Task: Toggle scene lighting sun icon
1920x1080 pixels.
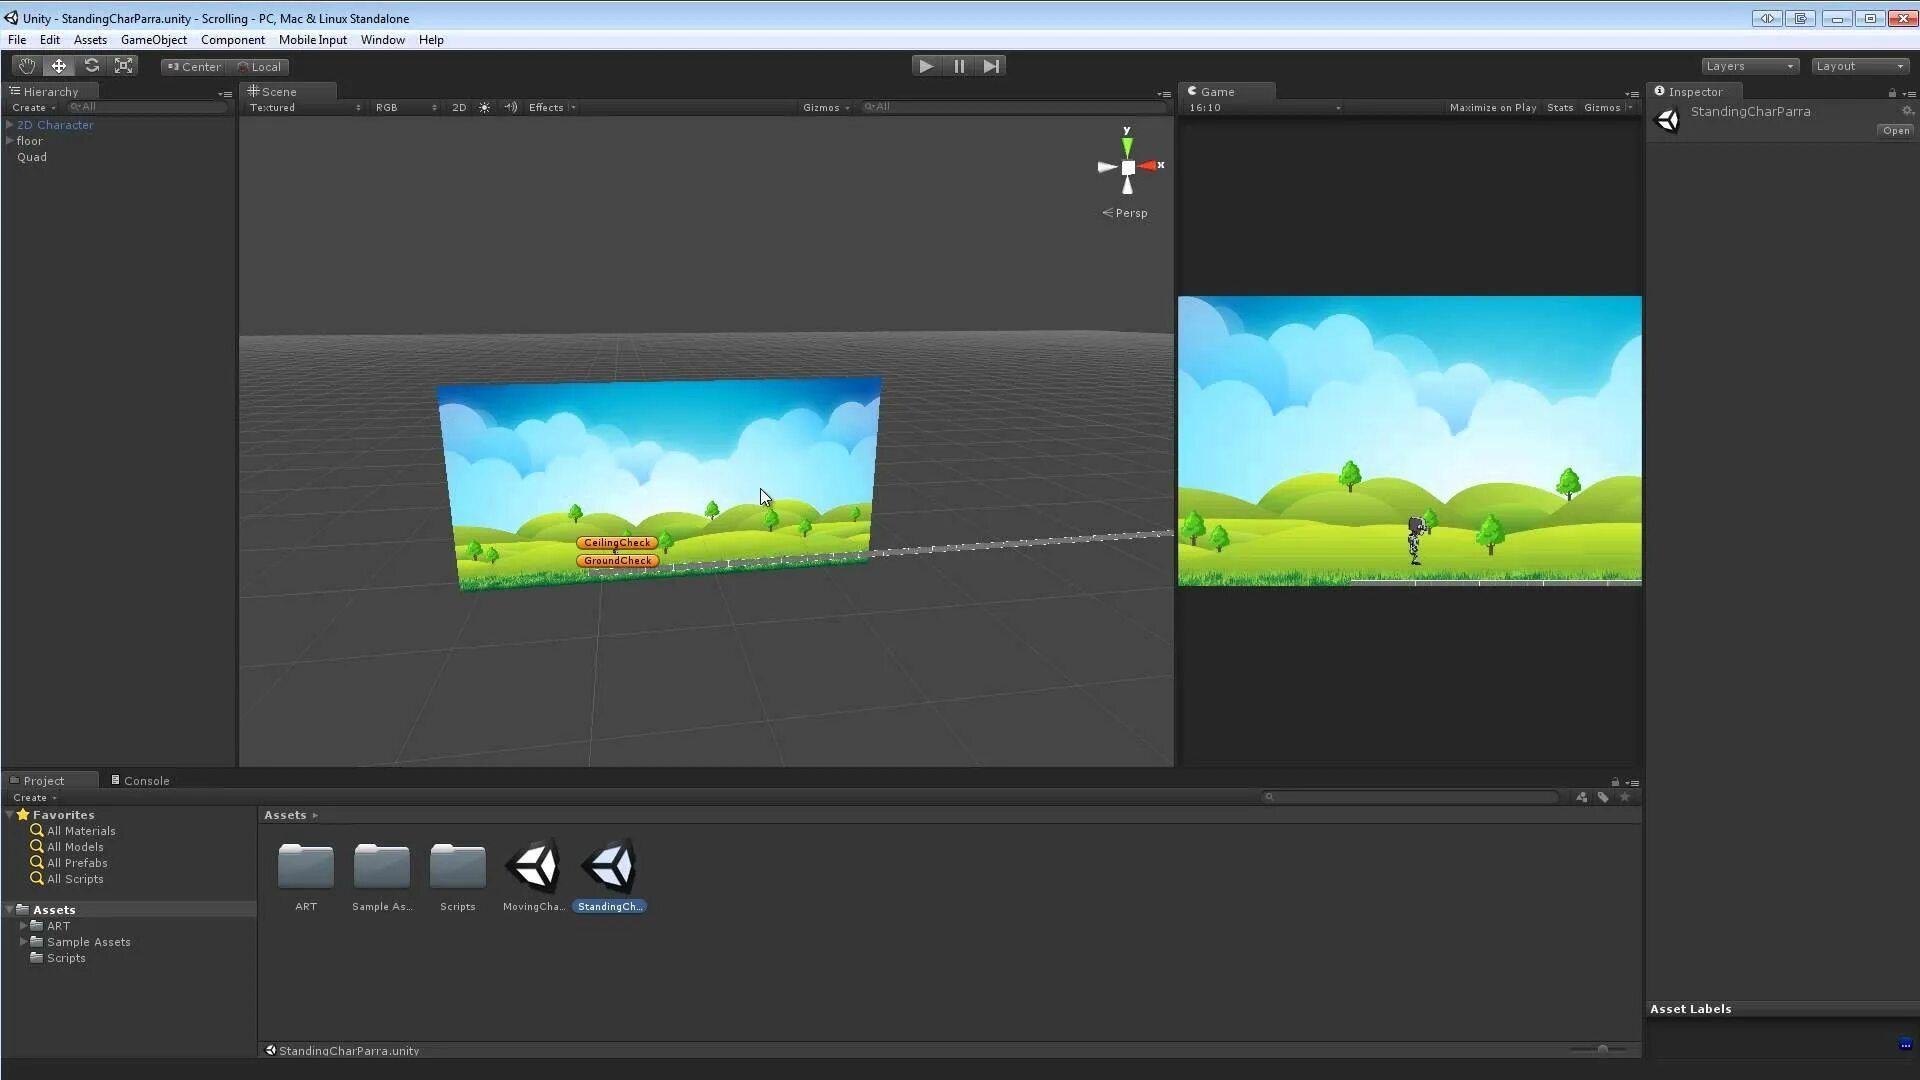Action: (x=485, y=107)
